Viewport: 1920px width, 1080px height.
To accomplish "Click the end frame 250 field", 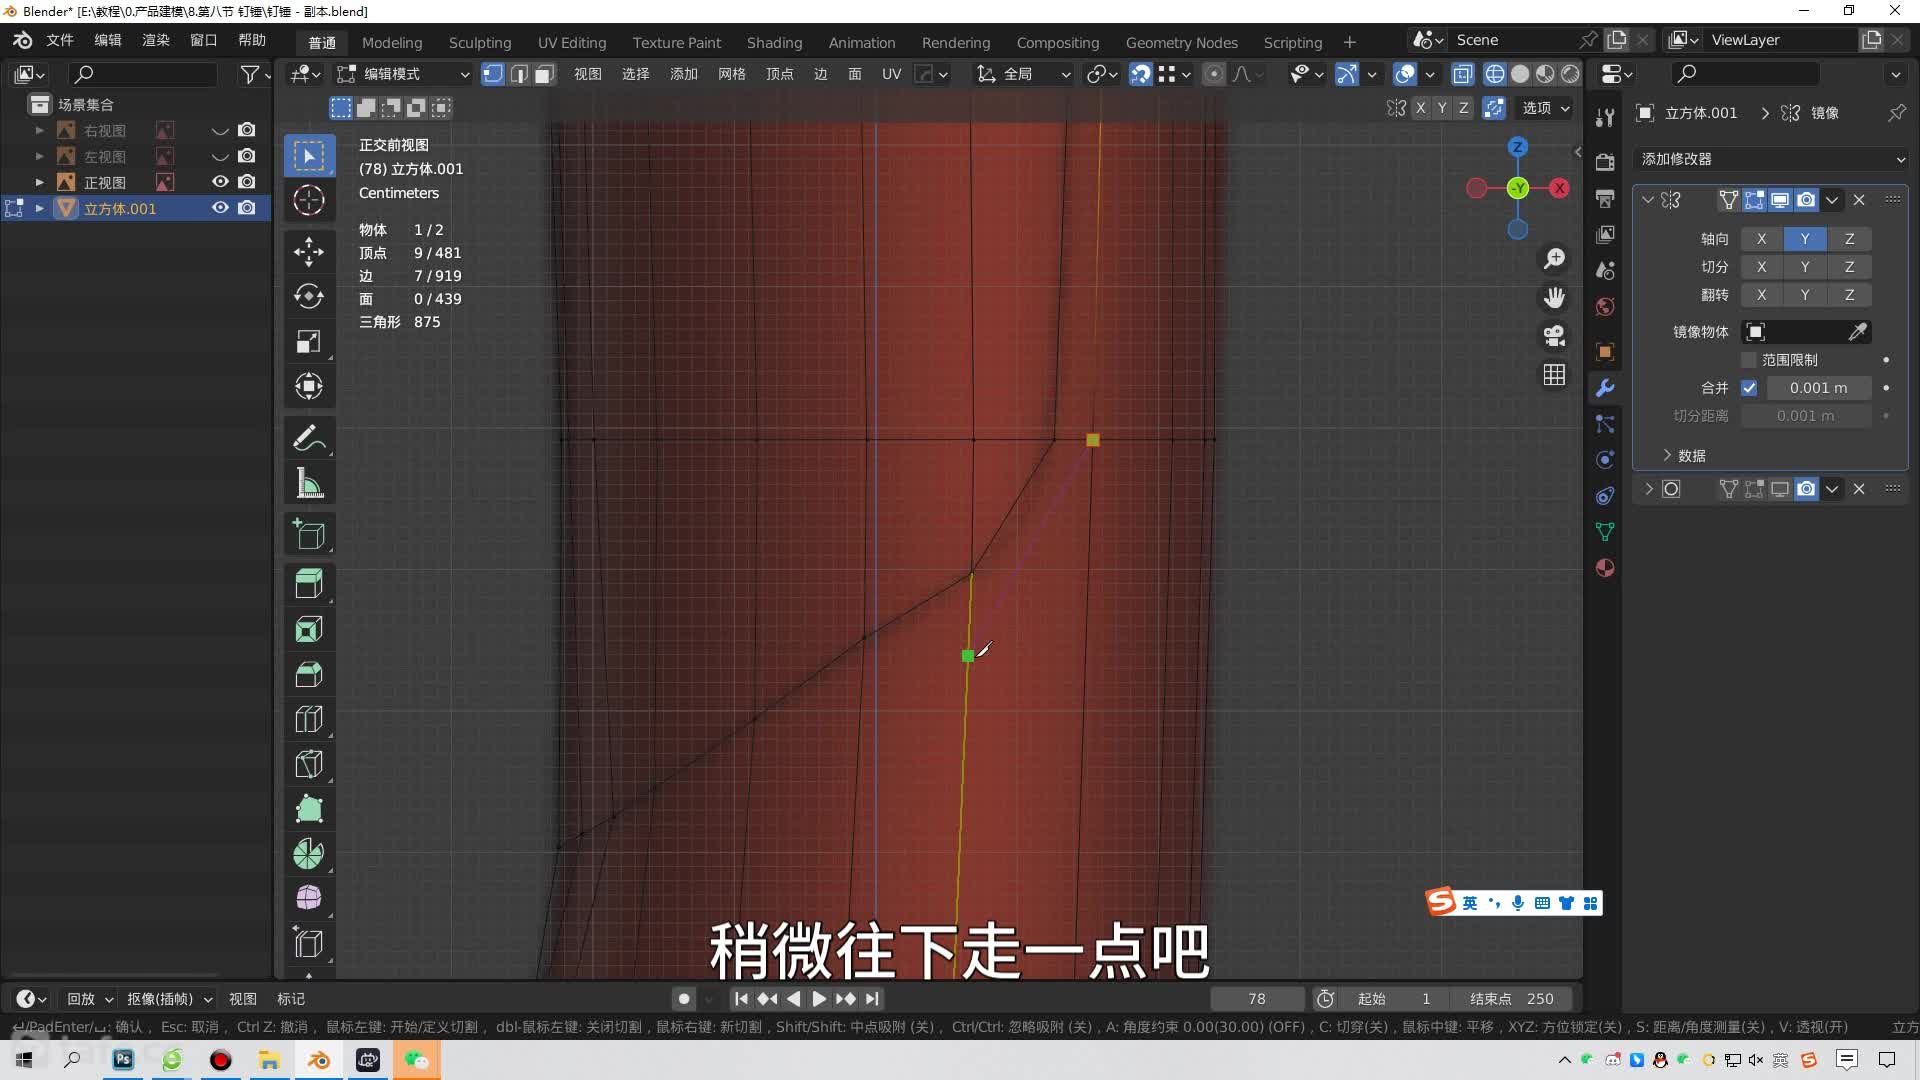I will [x=1512, y=999].
